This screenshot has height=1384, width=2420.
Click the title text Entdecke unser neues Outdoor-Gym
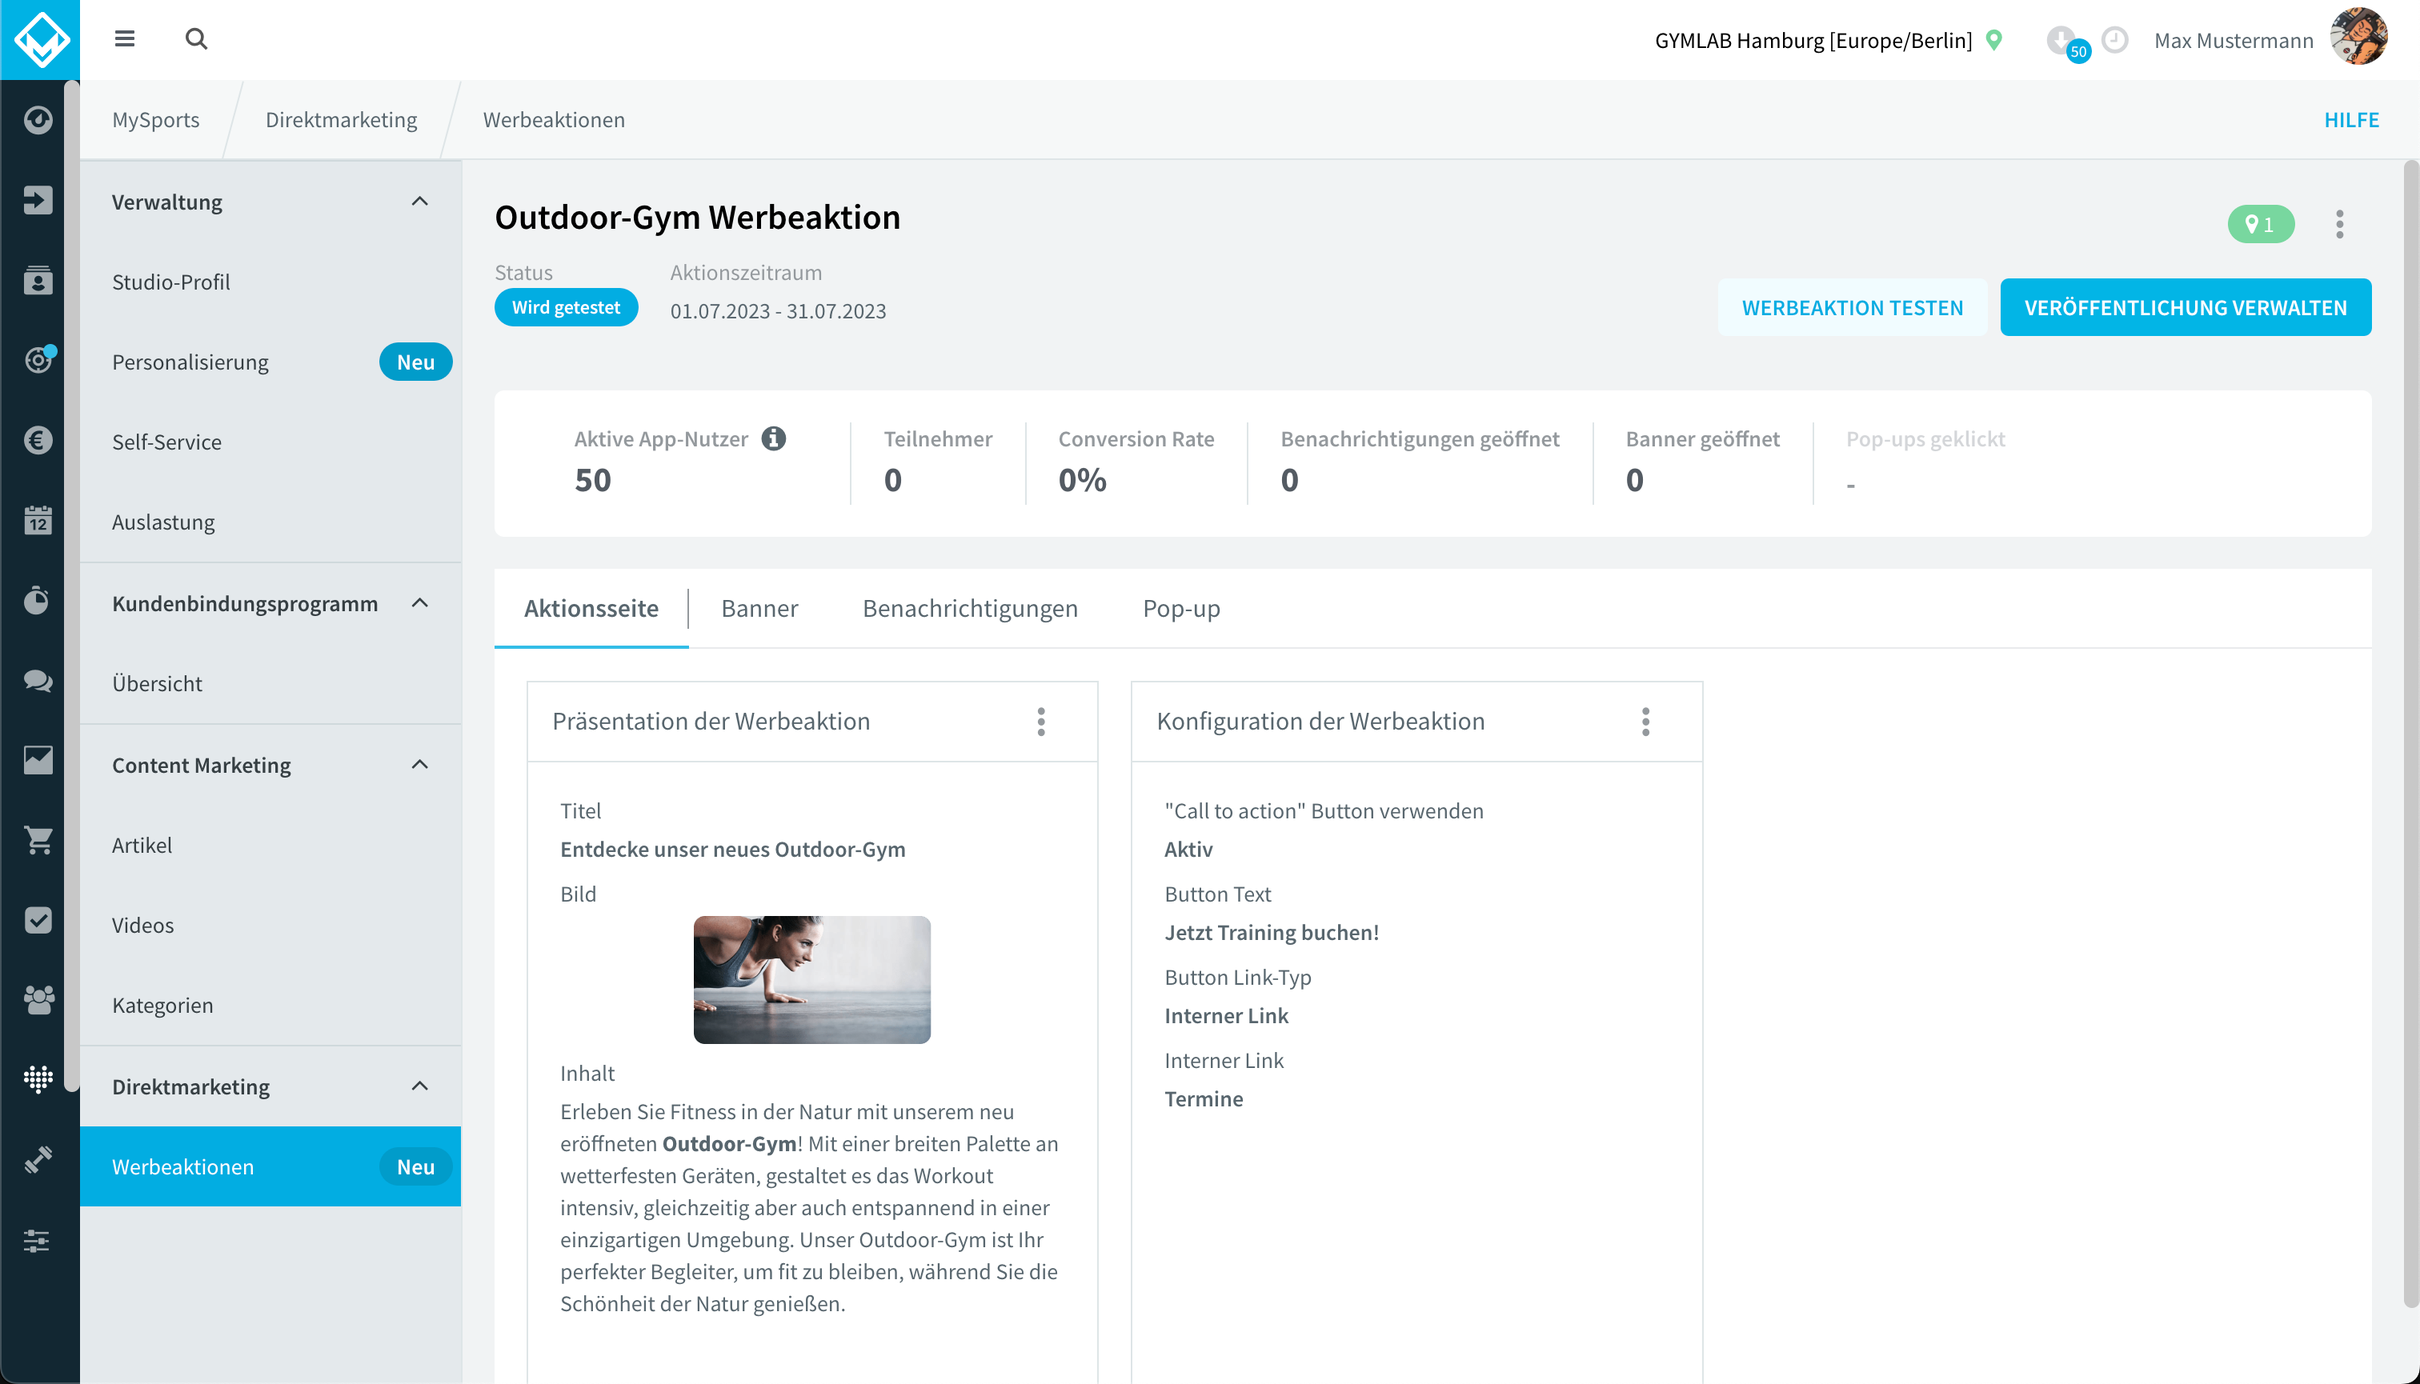click(x=733, y=849)
